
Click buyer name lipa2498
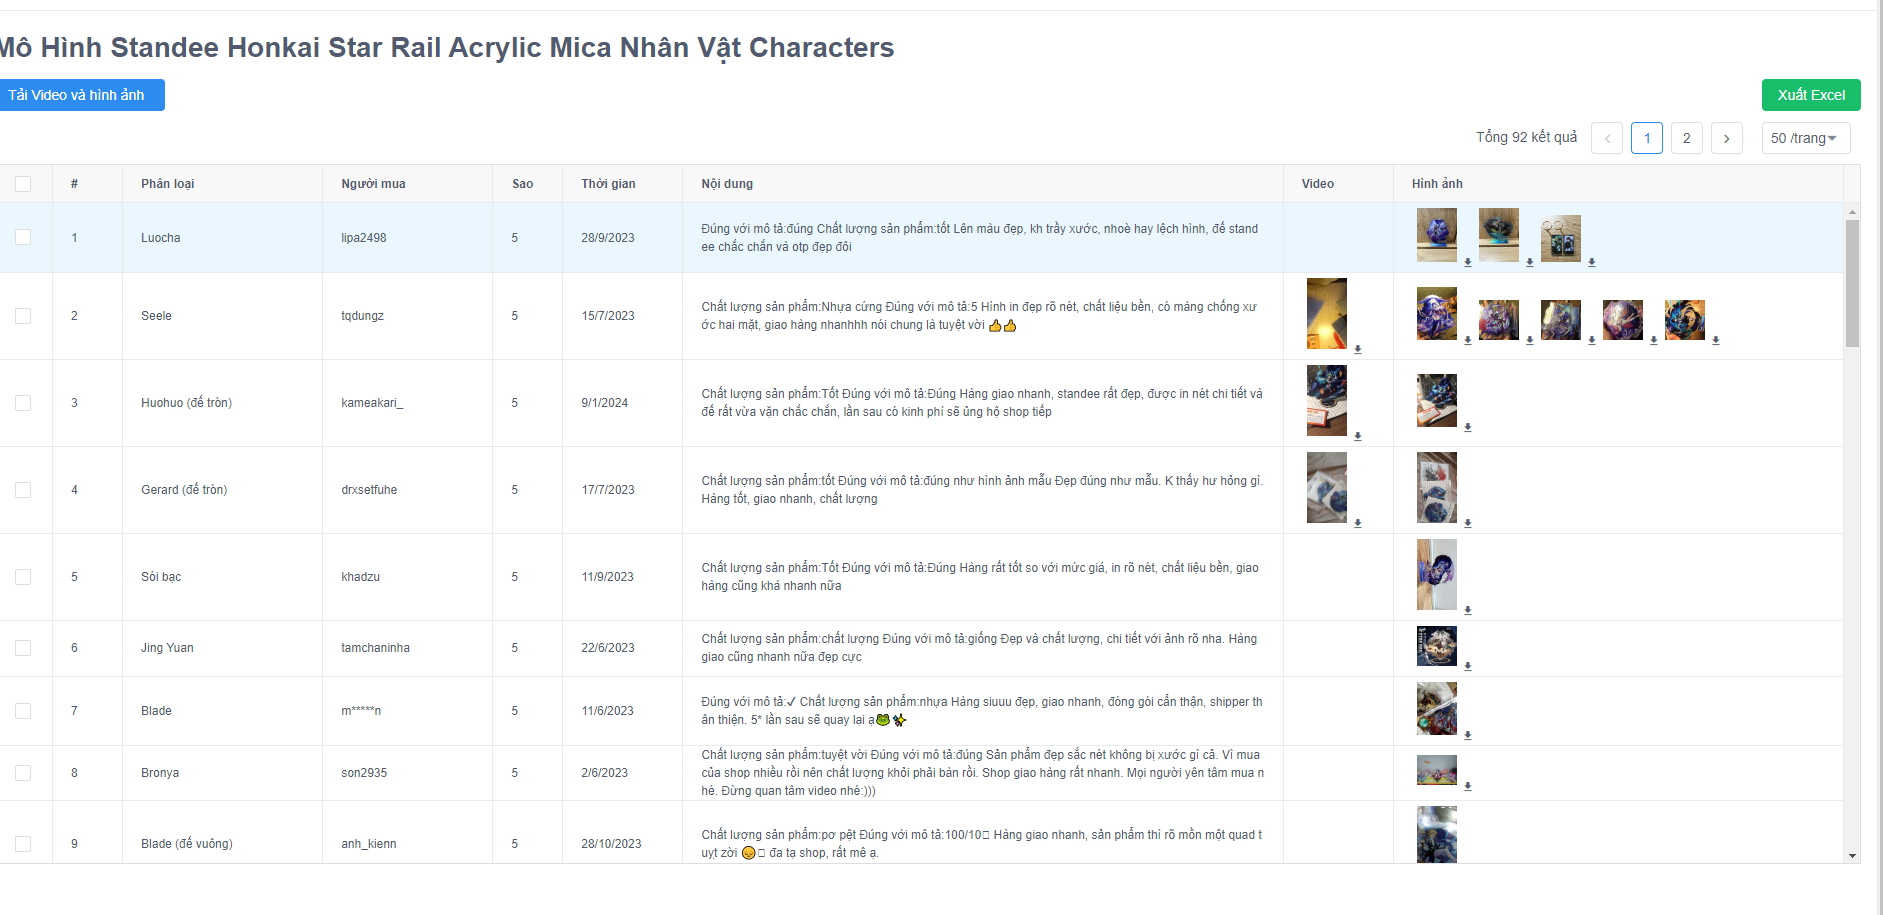364,238
